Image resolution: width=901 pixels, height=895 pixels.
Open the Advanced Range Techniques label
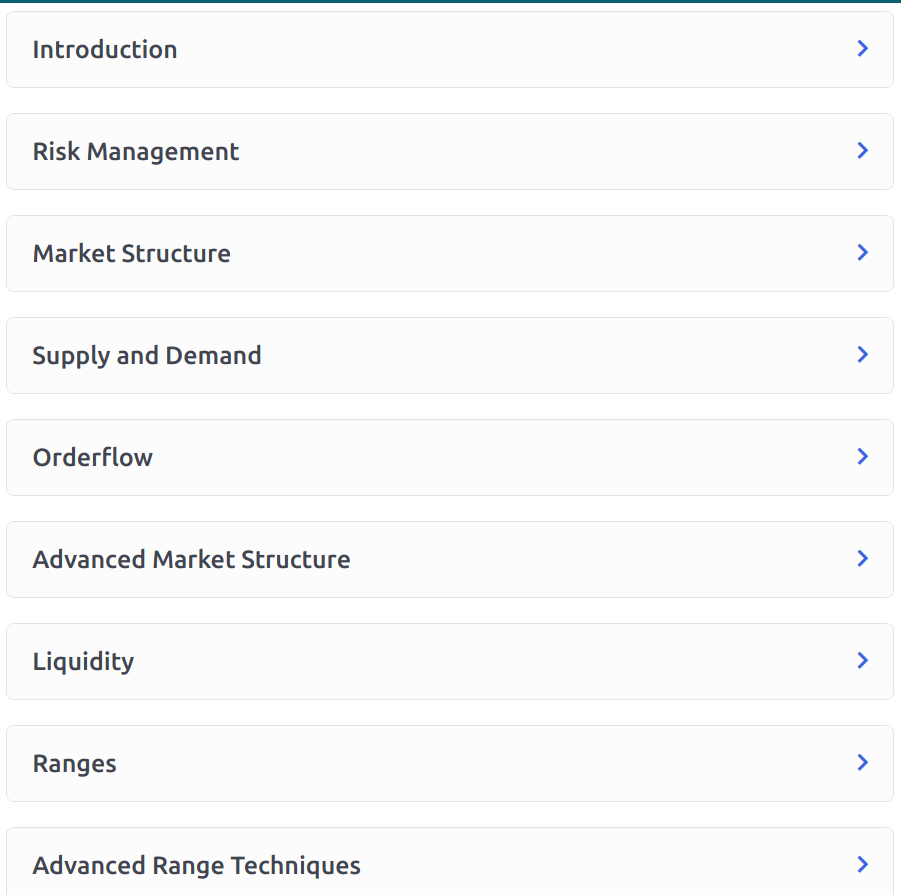(x=197, y=866)
